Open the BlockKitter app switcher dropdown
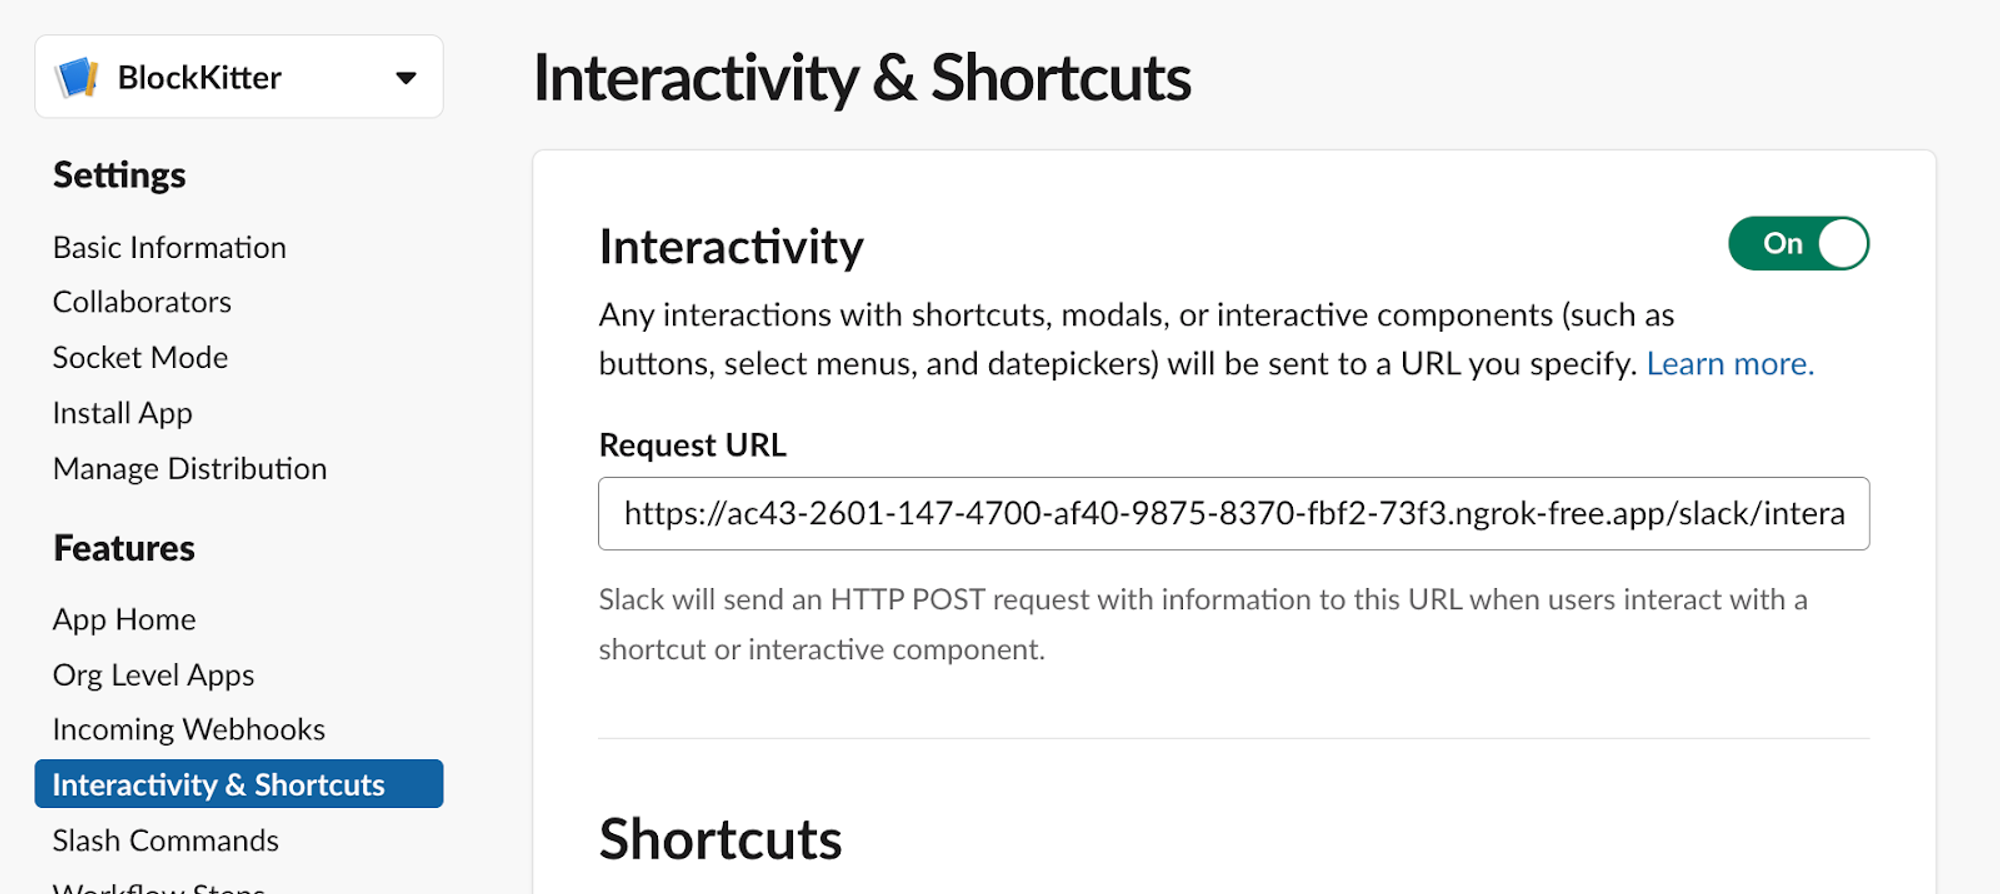2000x894 pixels. 405,76
